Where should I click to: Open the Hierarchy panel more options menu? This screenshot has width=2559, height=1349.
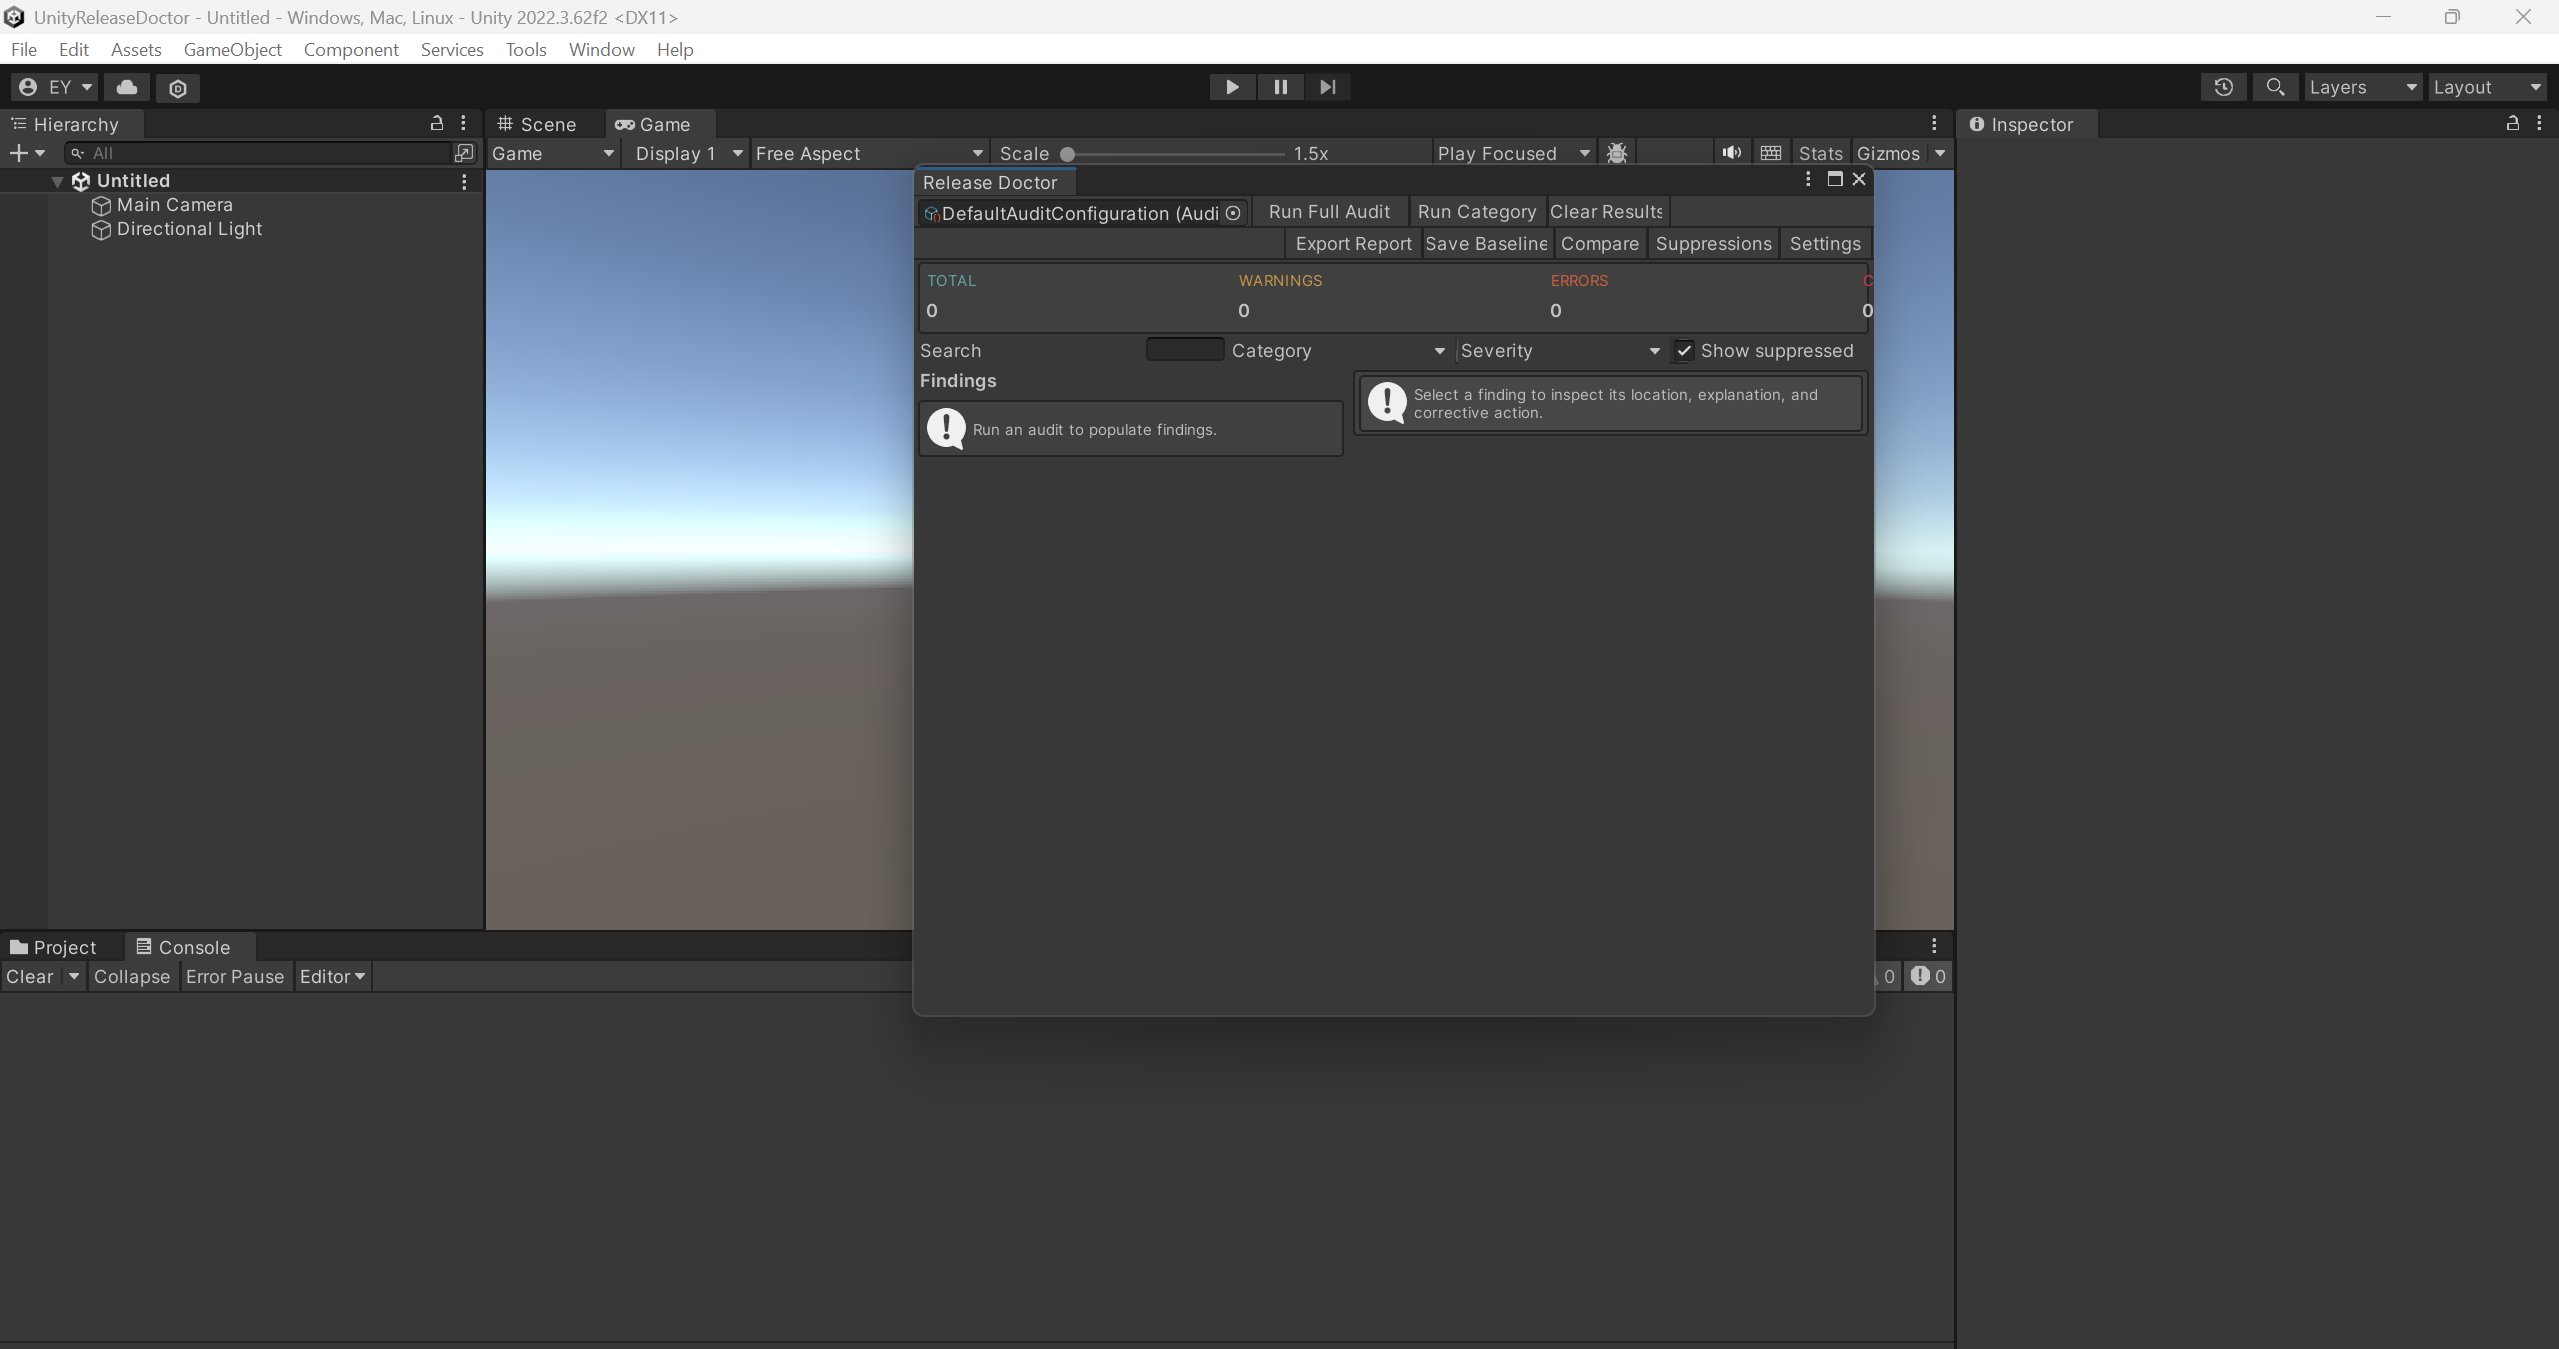[463, 123]
